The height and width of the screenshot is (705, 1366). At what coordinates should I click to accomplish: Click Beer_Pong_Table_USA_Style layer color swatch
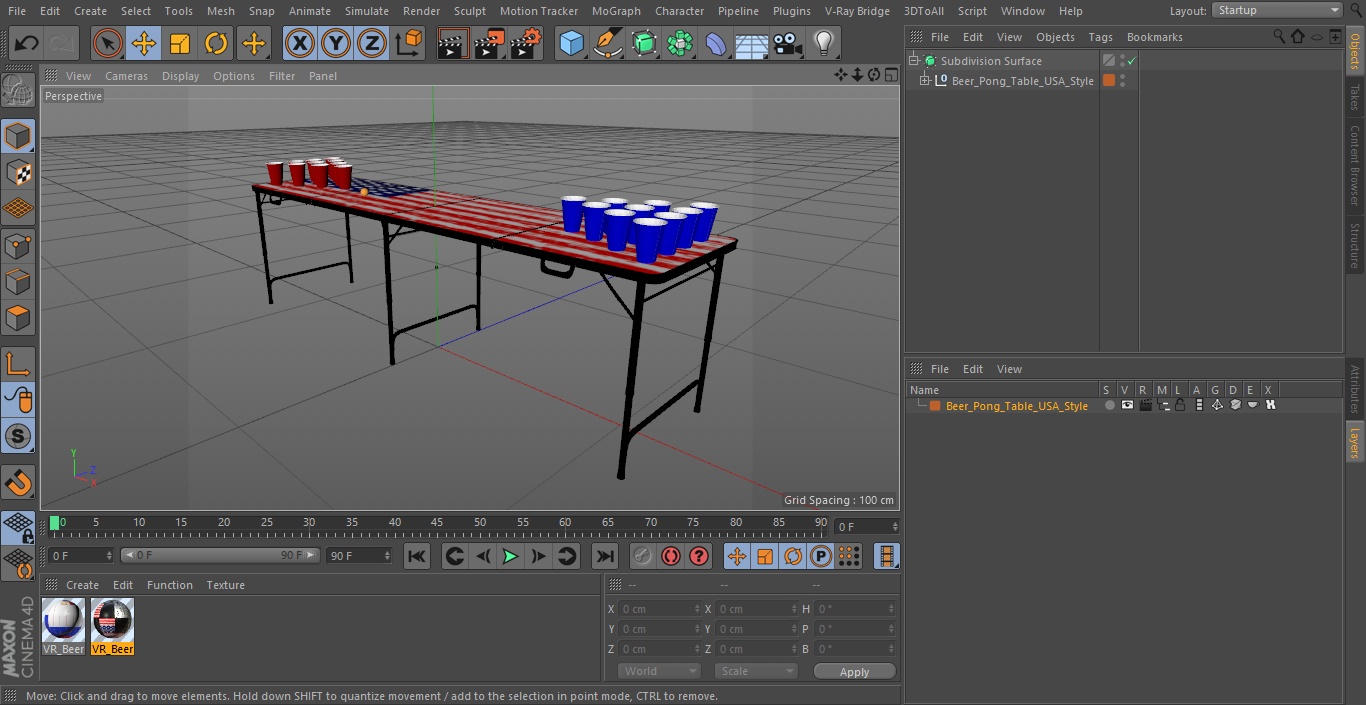935,406
